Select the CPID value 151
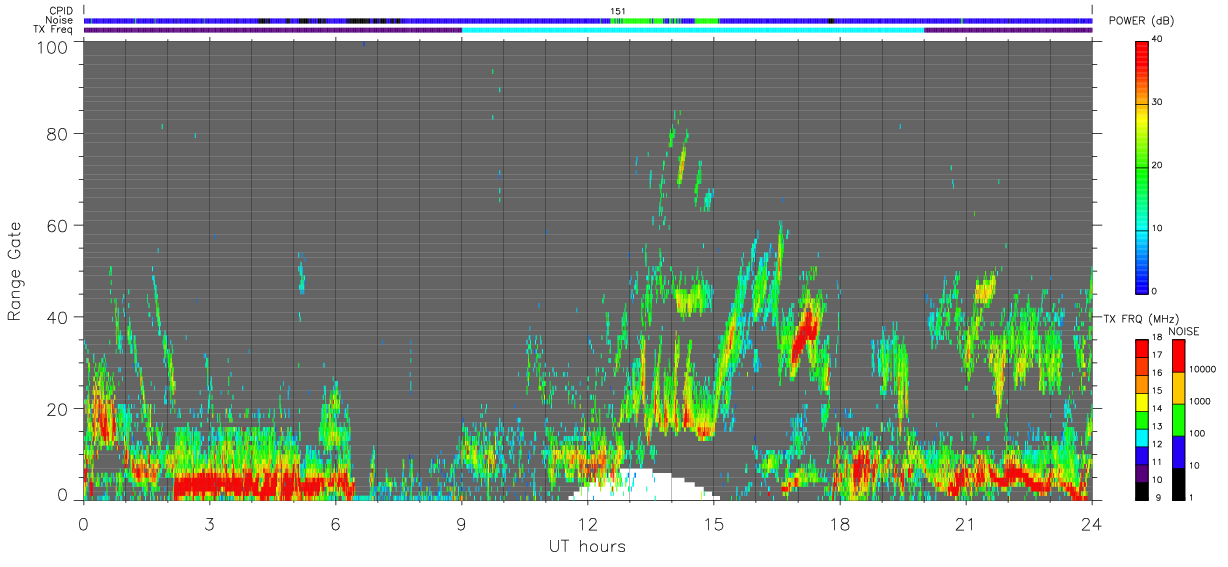 (x=617, y=11)
